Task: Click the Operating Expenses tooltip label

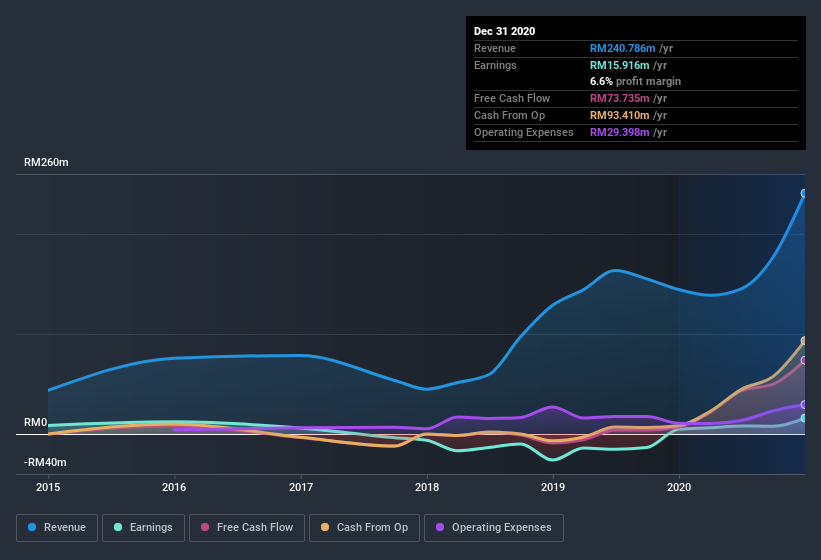Action: pos(524,132)
